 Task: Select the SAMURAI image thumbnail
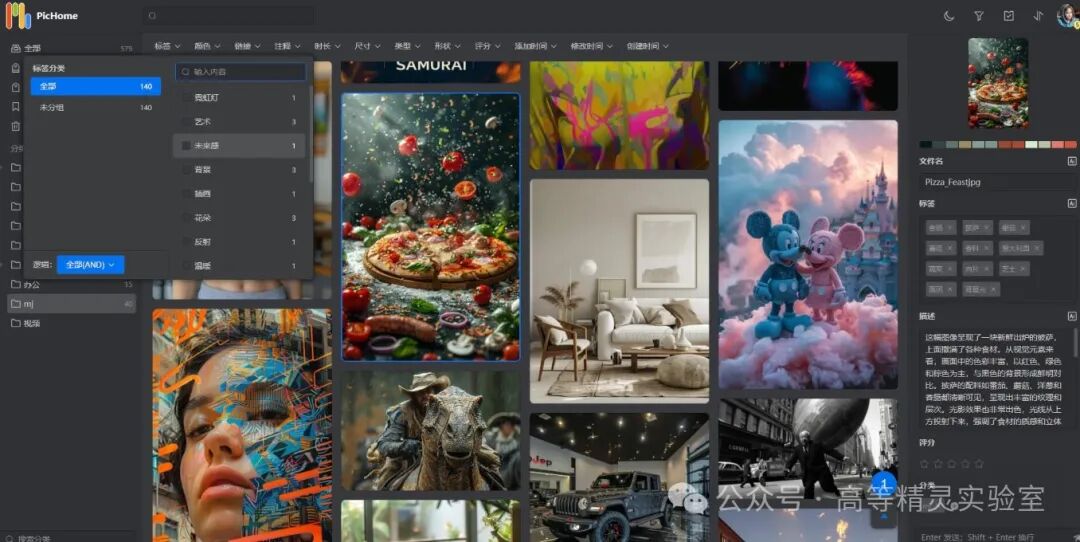430,72
